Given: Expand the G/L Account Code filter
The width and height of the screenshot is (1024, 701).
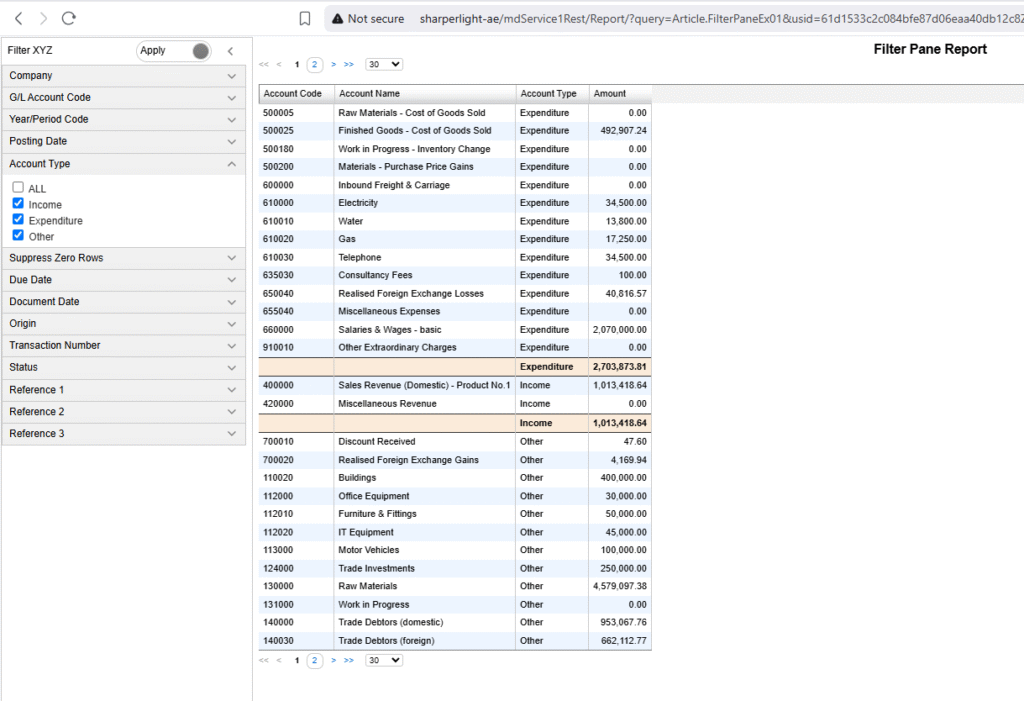Looking at the screenshot, I should pos(124,97).
